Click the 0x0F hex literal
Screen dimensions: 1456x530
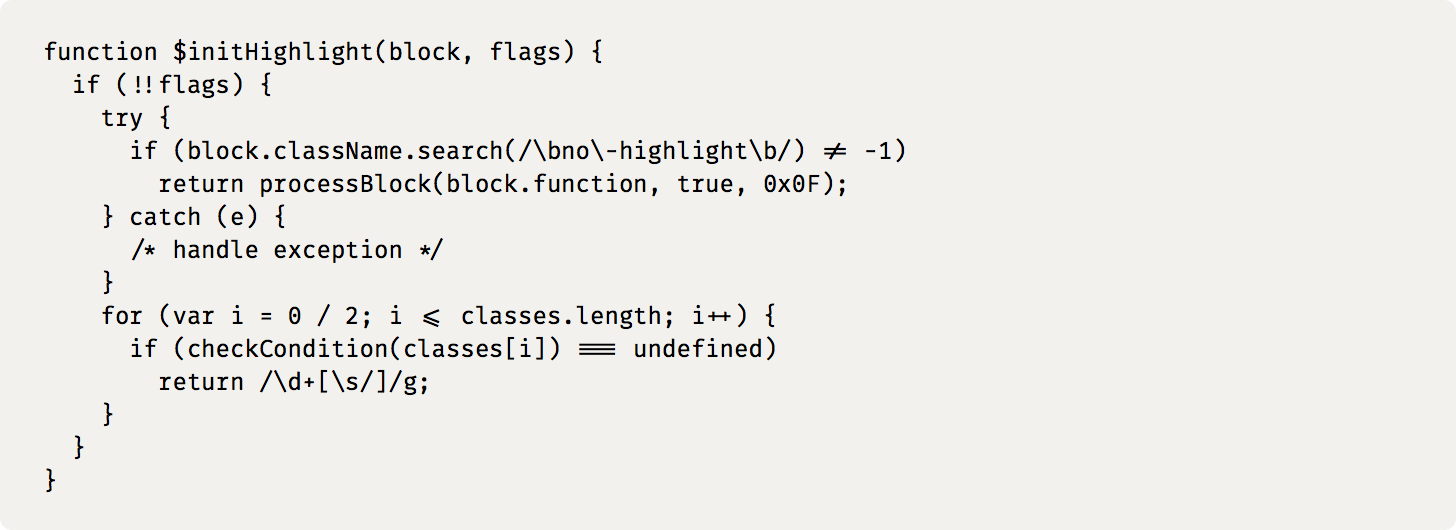tap(791, 184)
